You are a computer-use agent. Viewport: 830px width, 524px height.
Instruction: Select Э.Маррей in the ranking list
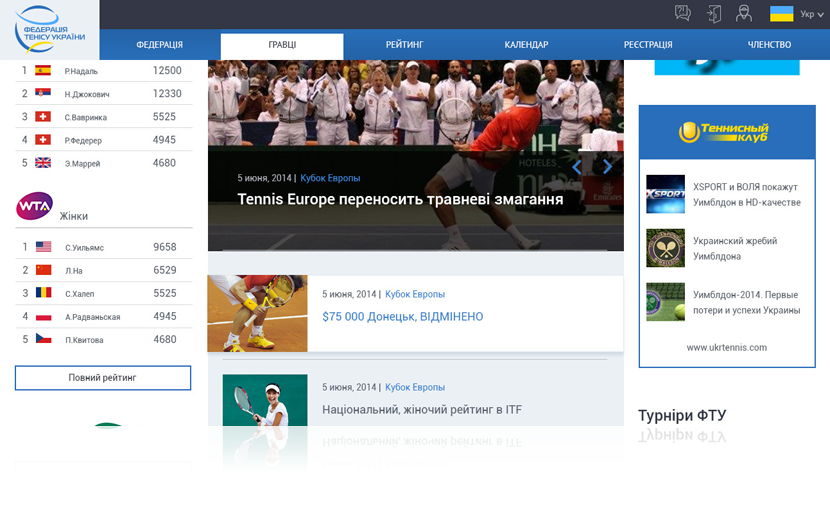[x=82, y=164]
